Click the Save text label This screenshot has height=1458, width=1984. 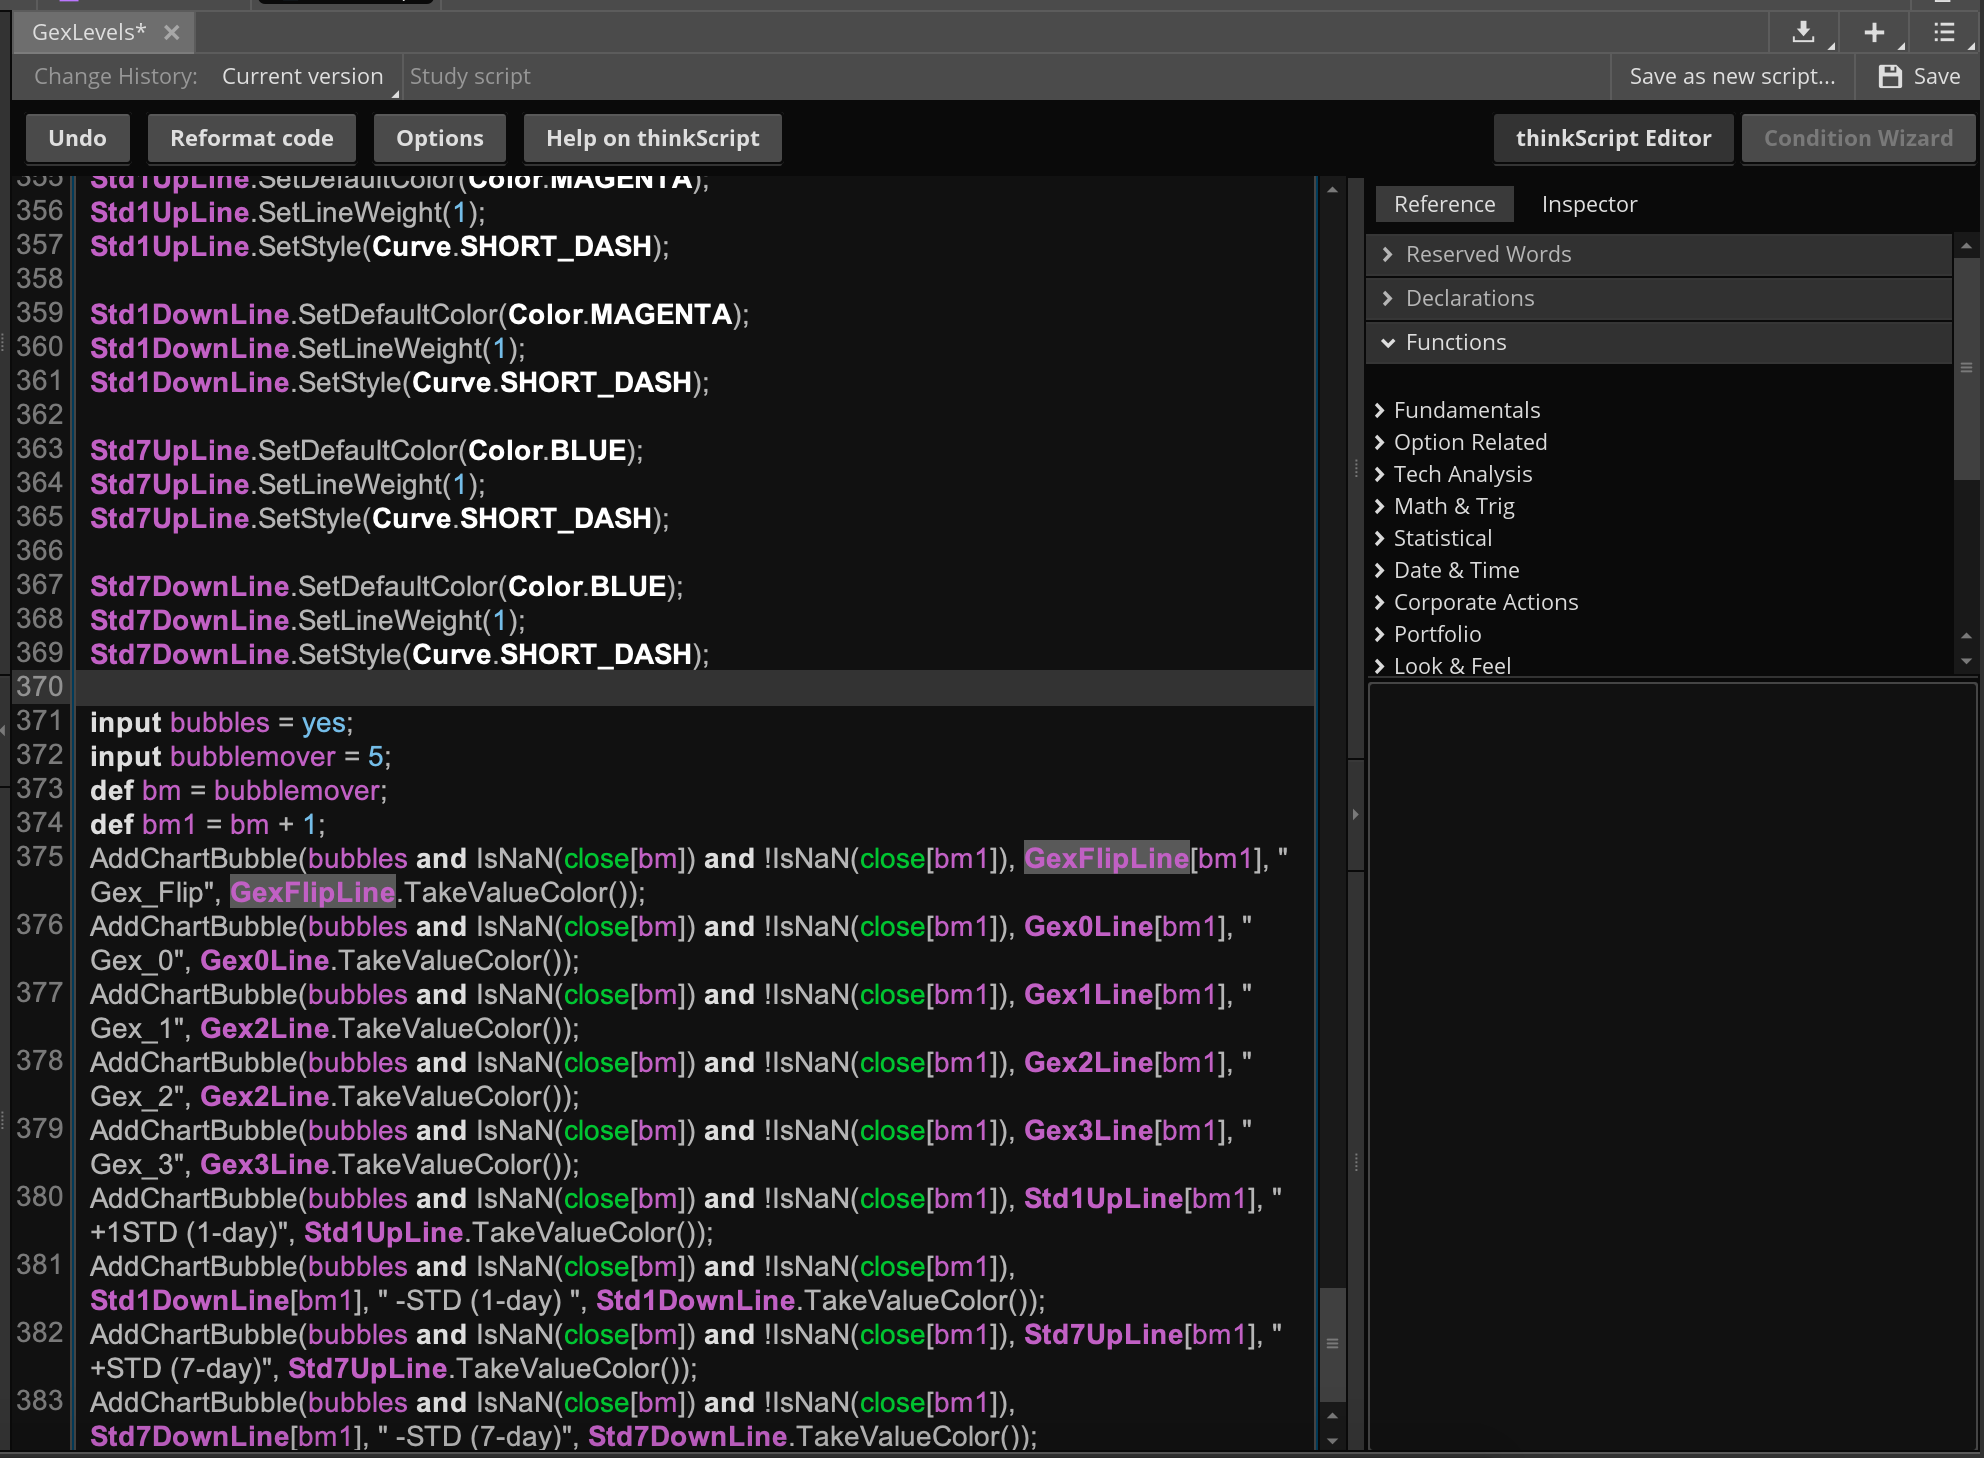(x=1936, y=76)
